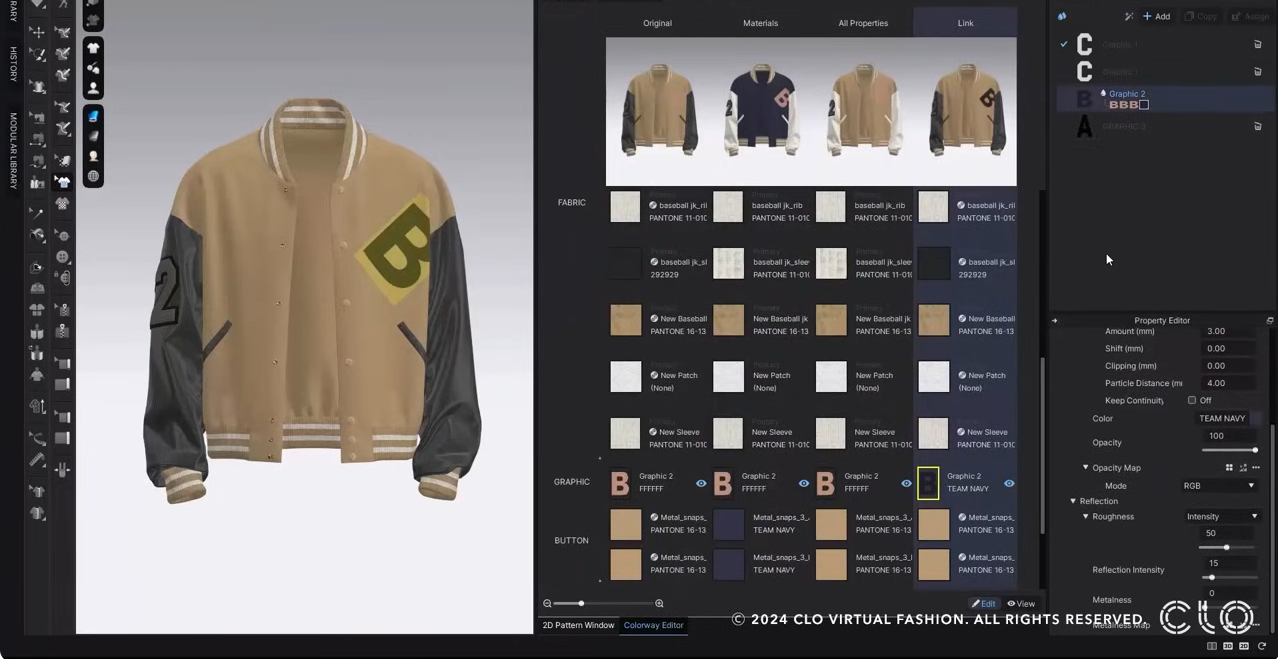This screenshot has height=659, width=1278.
Task: Switch to the All Properties tab
Action: pos(862,22)
